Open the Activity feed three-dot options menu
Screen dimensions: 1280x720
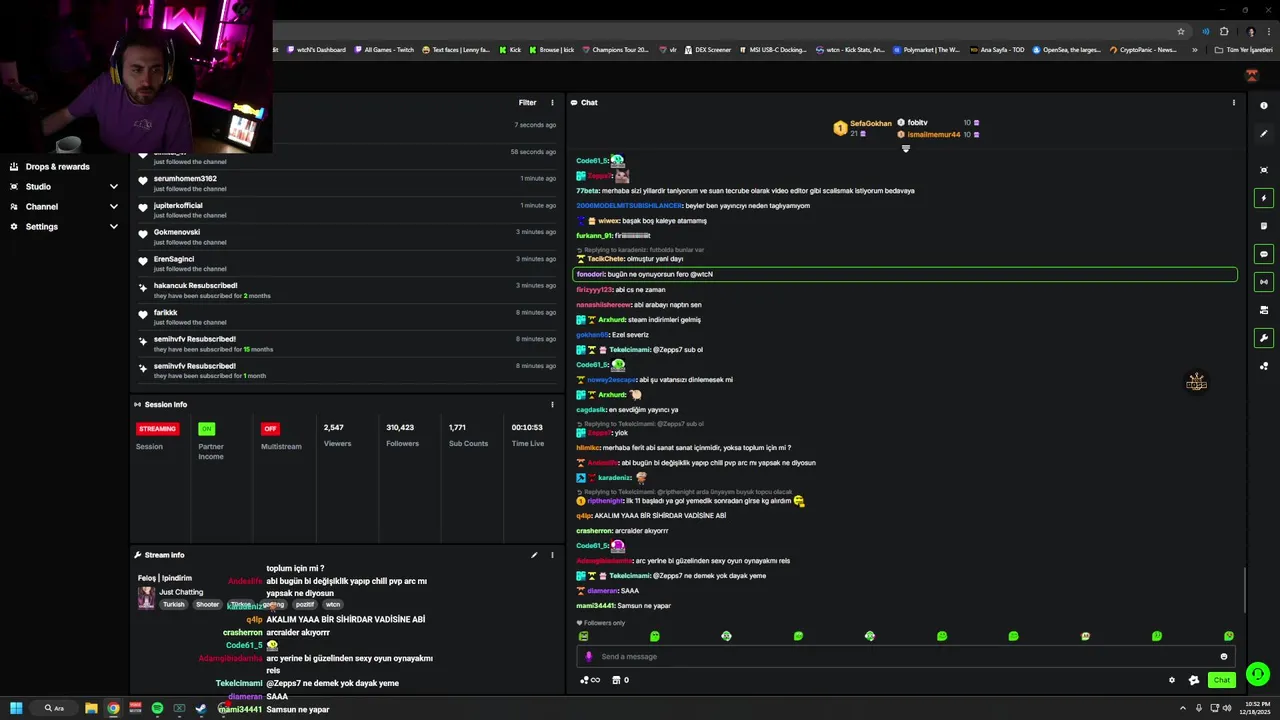(x=552, y=102)
